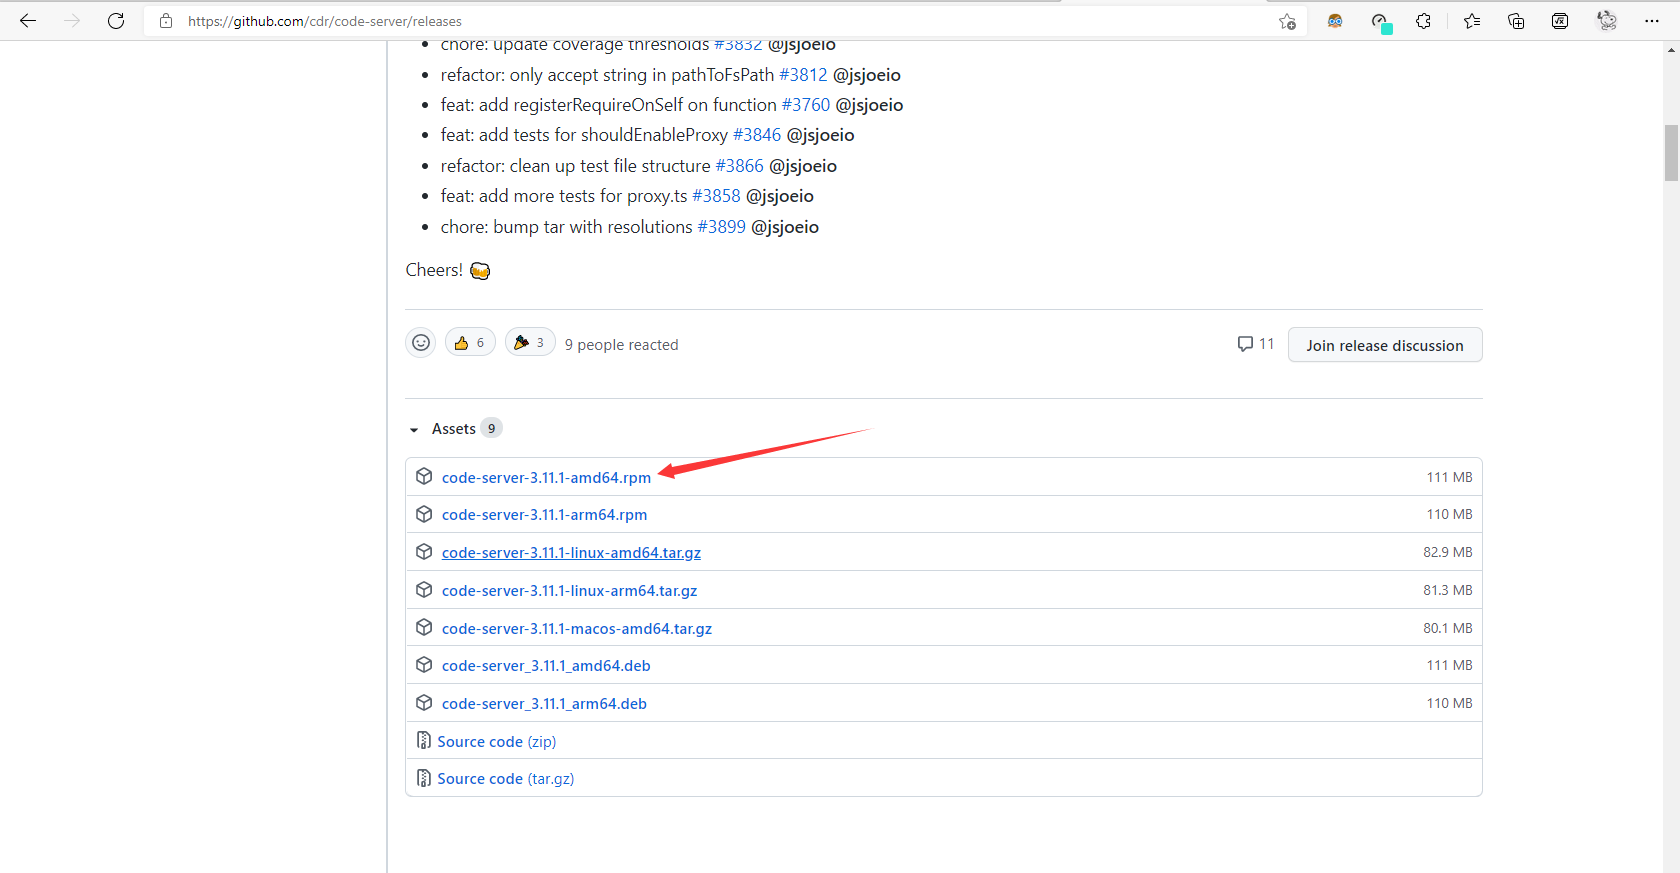
Task: Download code-server_3.11.1_arm64.deb
Action: [544, 704]
